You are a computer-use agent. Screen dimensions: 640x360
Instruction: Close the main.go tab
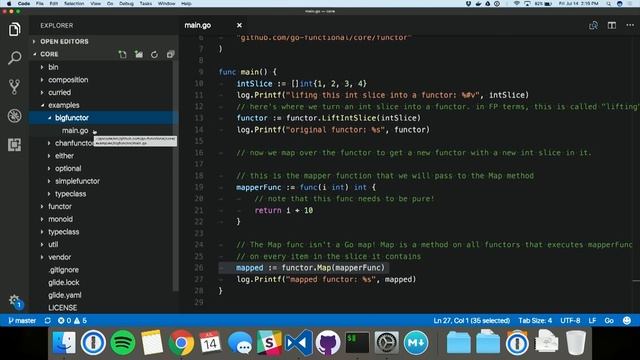(x=239, y=25)
